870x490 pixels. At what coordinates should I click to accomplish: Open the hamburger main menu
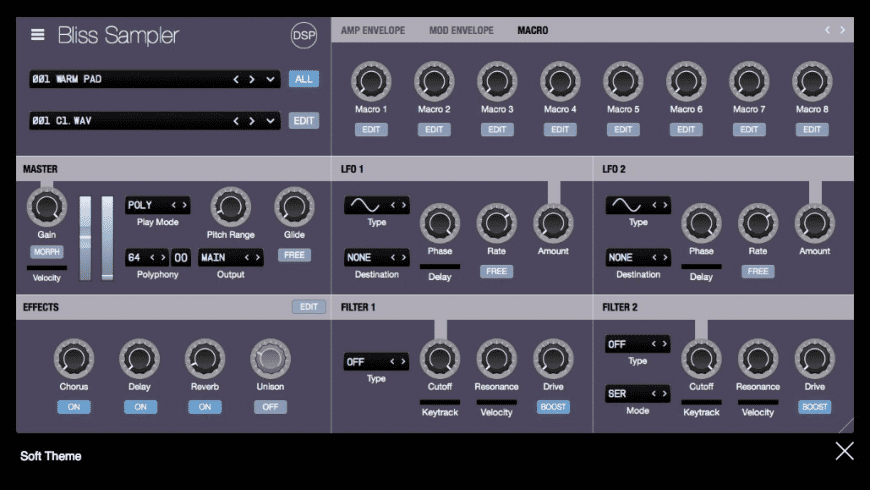coord(37,35)
